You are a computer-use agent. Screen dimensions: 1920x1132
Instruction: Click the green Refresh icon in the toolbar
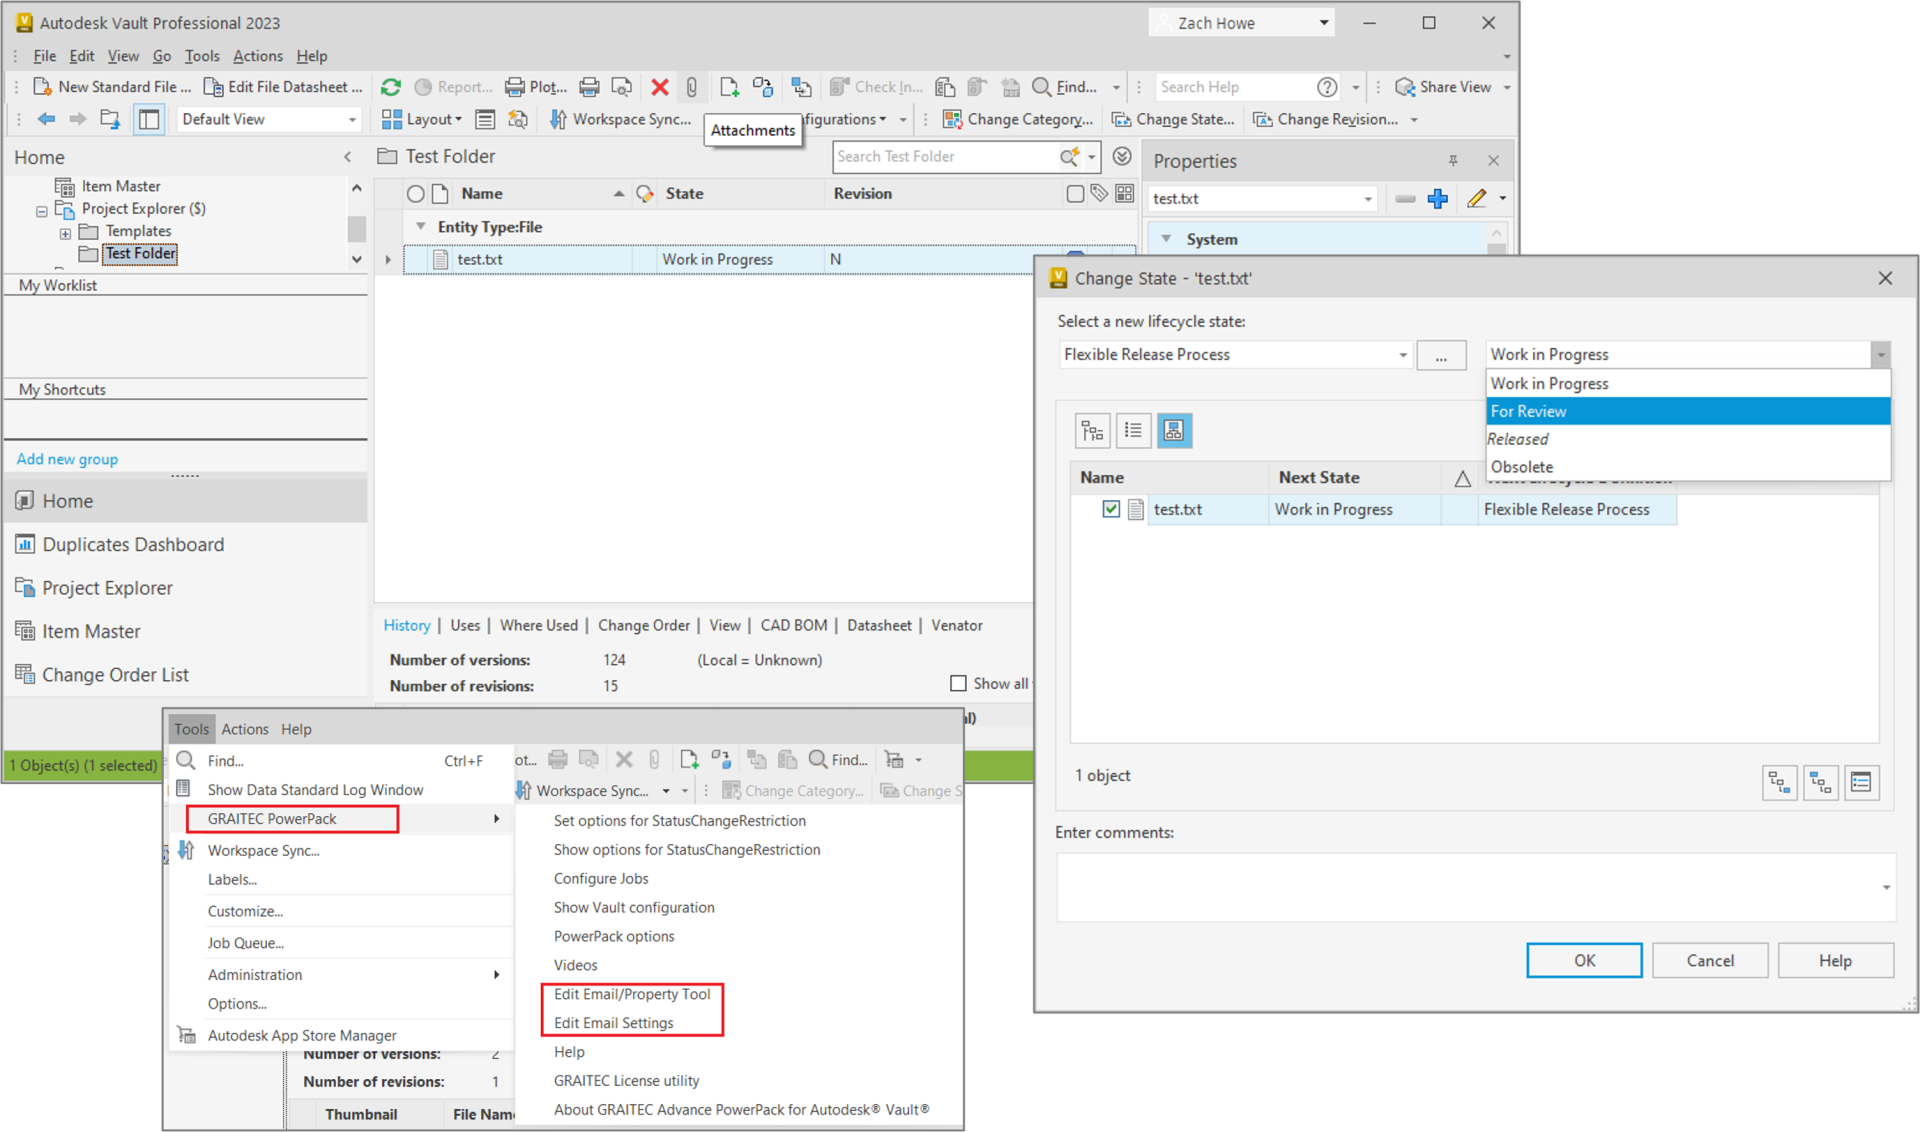pyautogui.click(x=391, y=87)
